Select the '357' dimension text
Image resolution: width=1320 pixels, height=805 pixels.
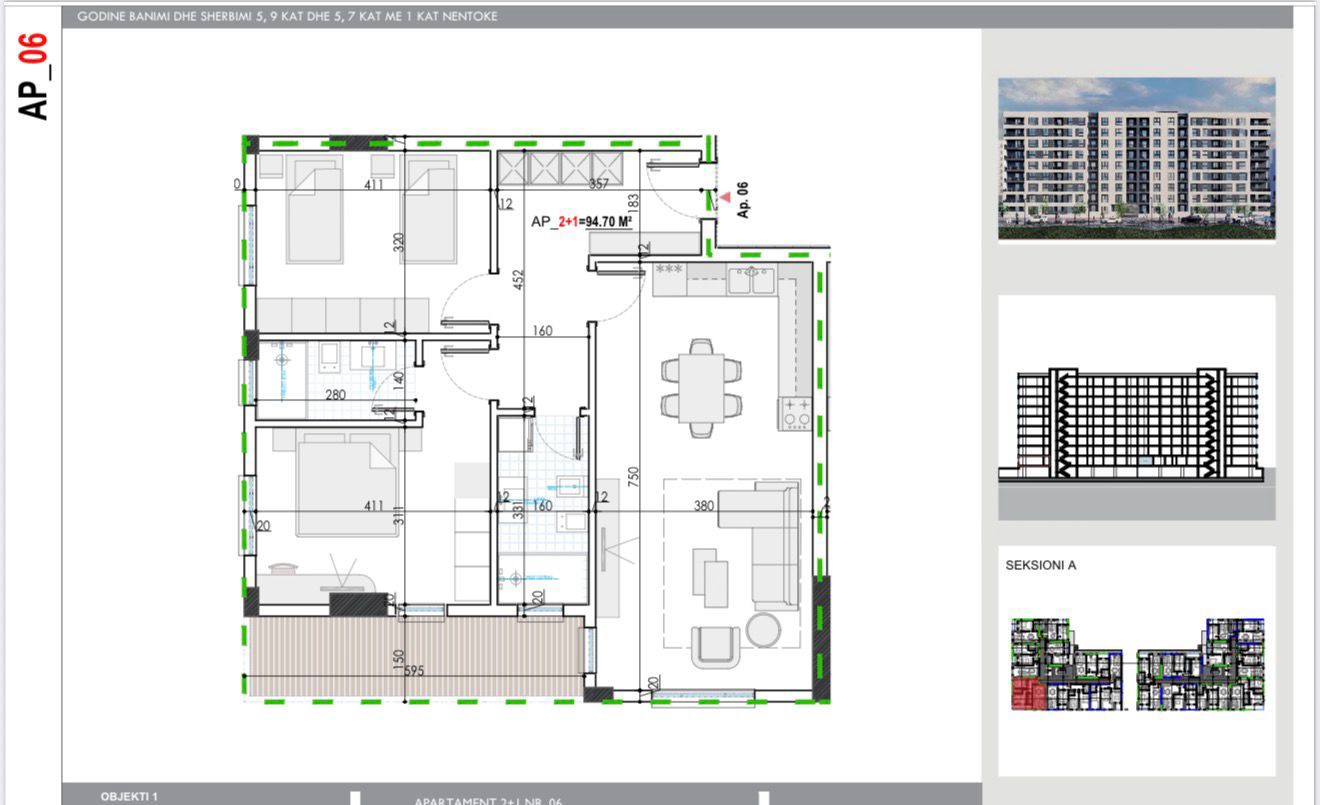tap(598, 184)
